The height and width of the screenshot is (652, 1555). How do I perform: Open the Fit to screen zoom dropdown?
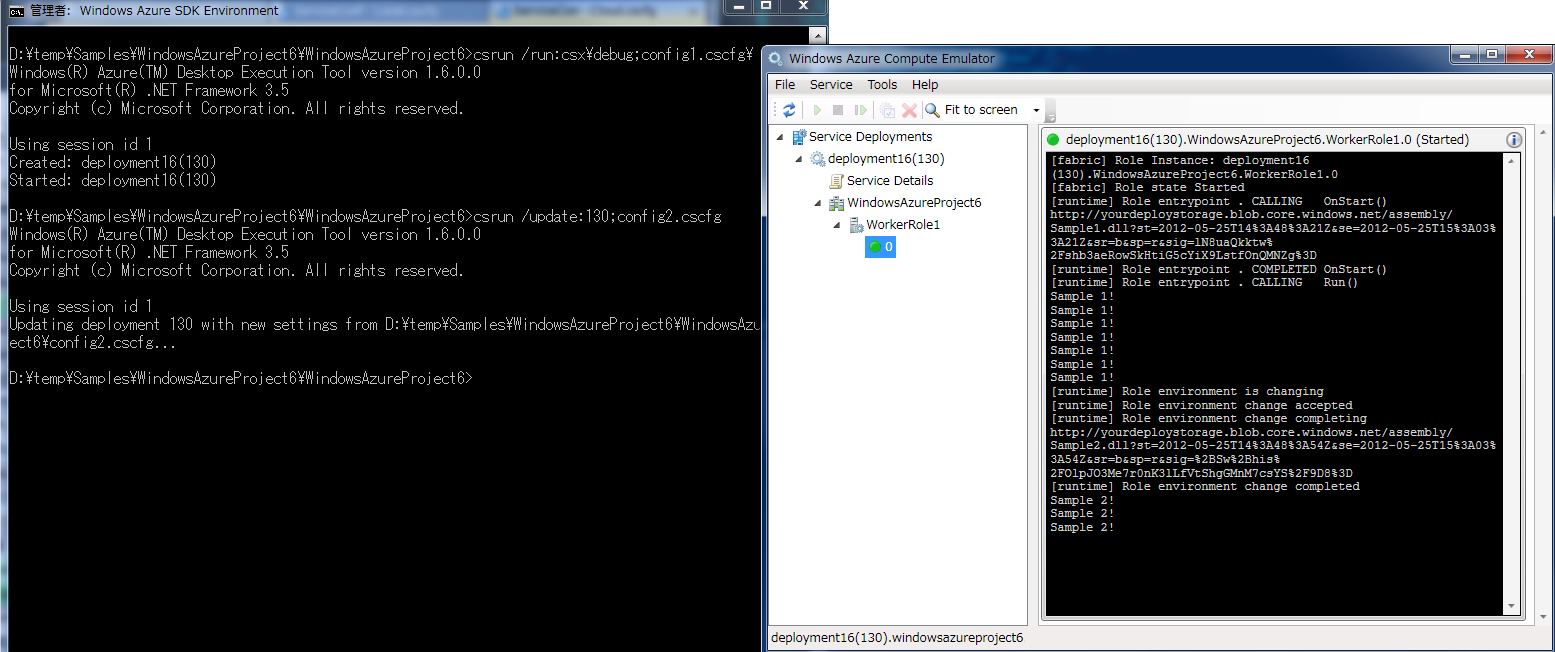click(x=1036, y=110)
